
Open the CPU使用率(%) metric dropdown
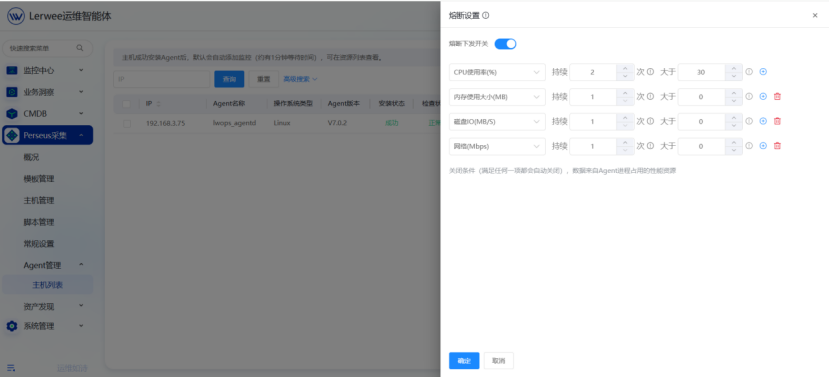(x=498, y=72)
